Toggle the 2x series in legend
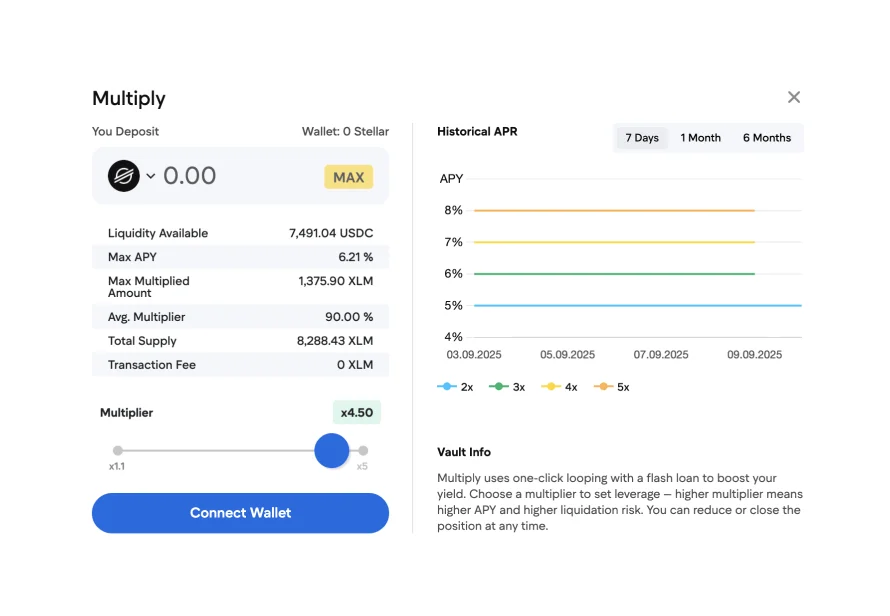This screenshot has width=890, height=616. click(x=456, y=387)
